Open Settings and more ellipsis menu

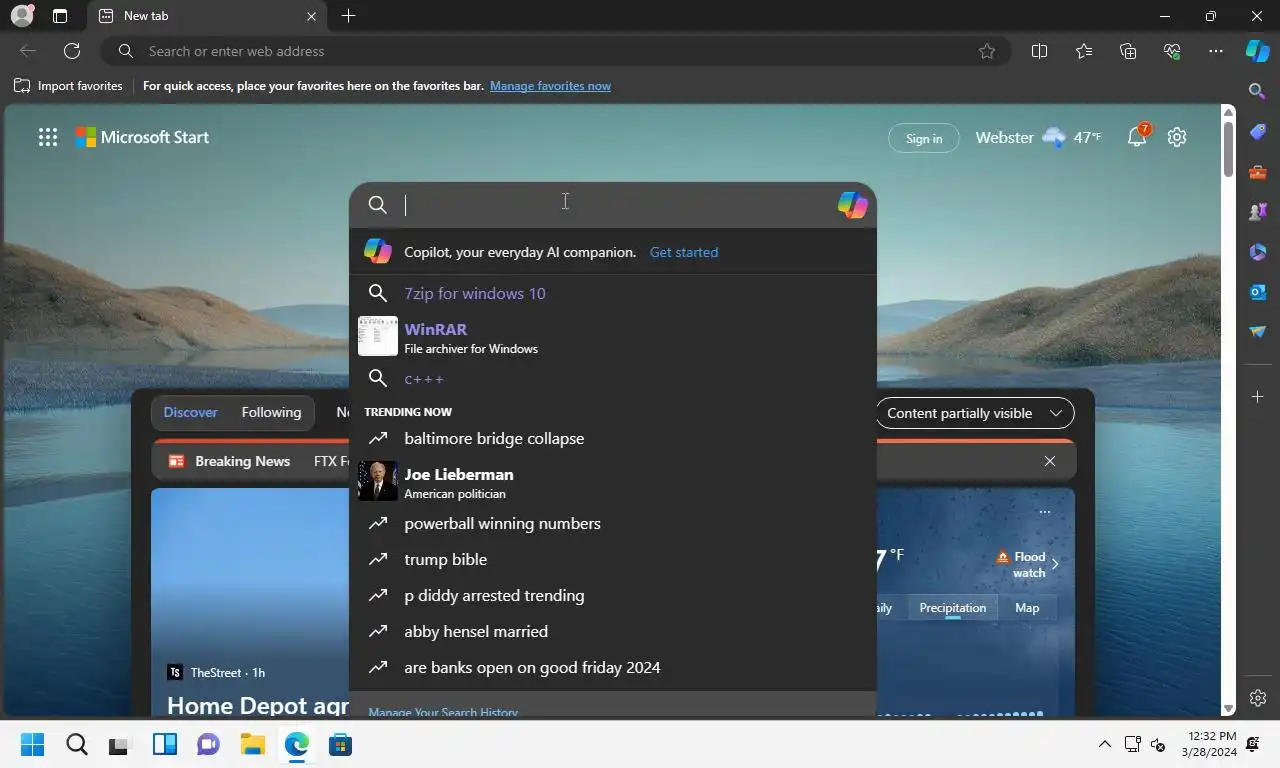pyautogui.click(x=1216, y=51)
